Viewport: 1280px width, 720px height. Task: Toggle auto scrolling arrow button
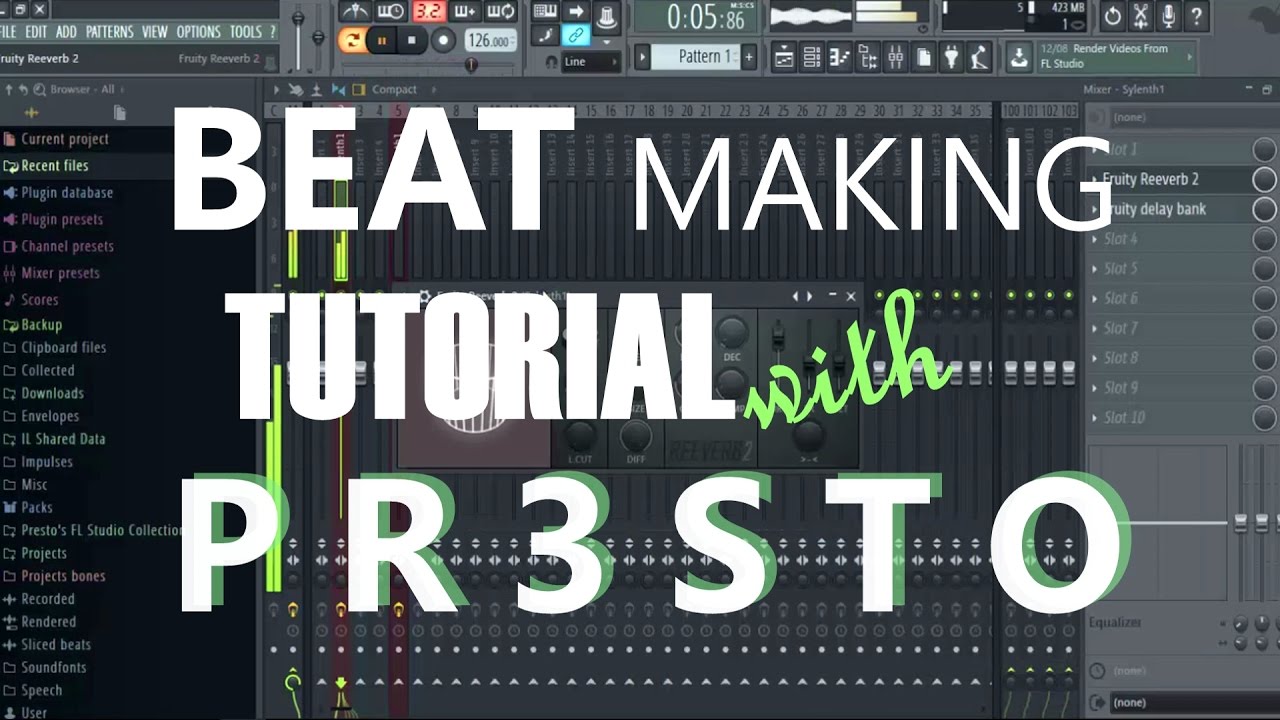(x=575, y=11)
